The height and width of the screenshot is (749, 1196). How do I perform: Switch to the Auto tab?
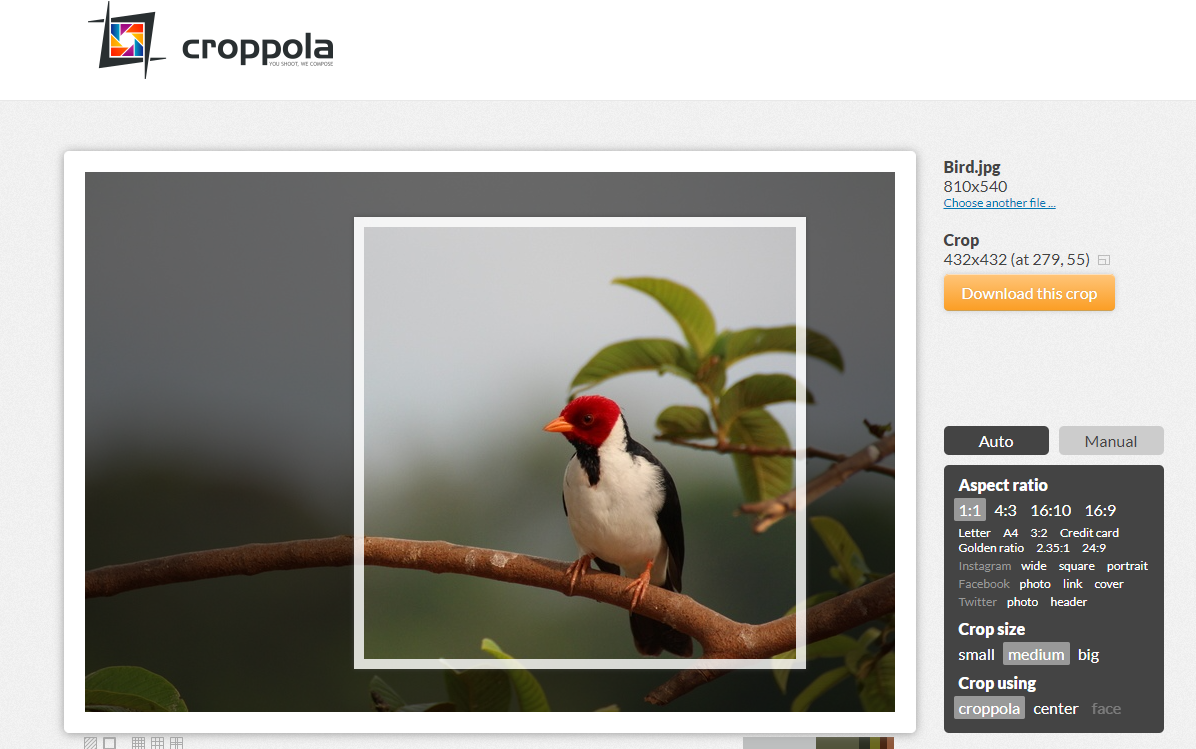pos(996,441)
